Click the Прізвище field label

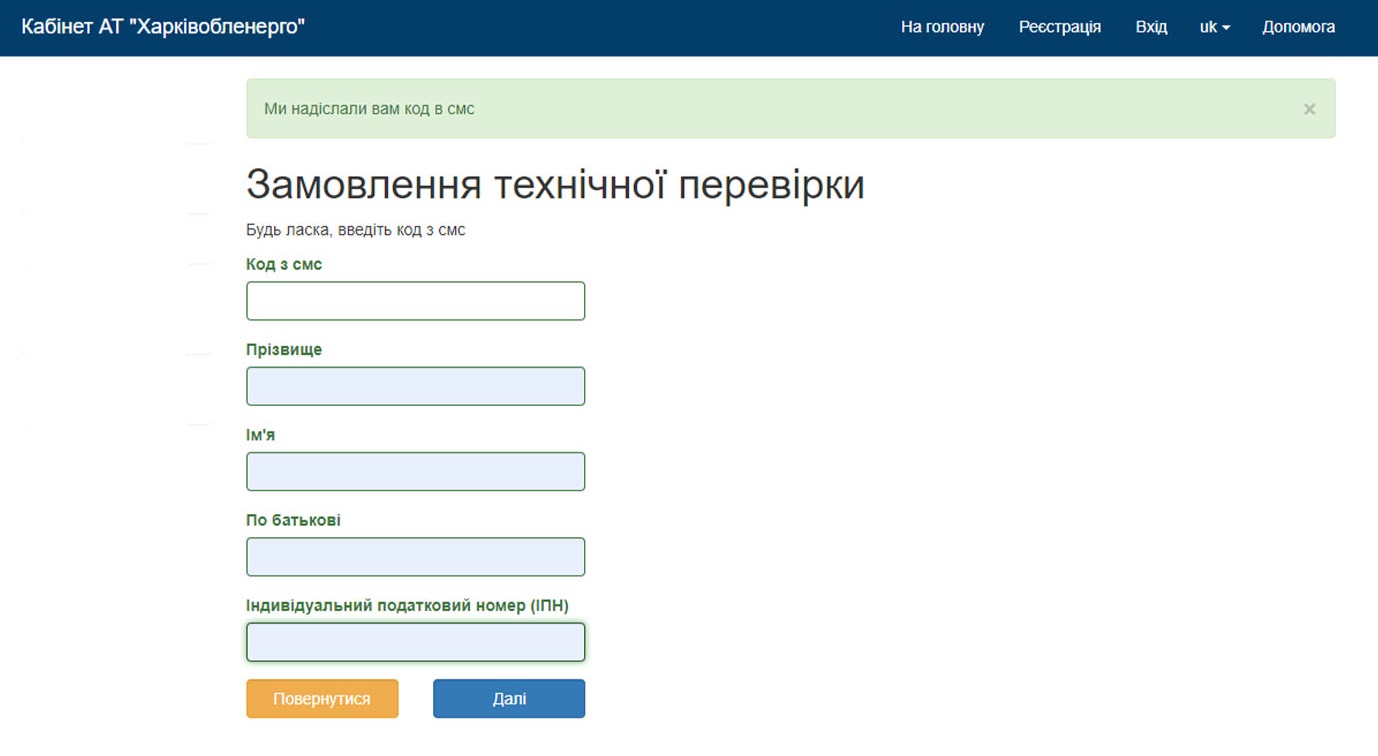[283, 349]
